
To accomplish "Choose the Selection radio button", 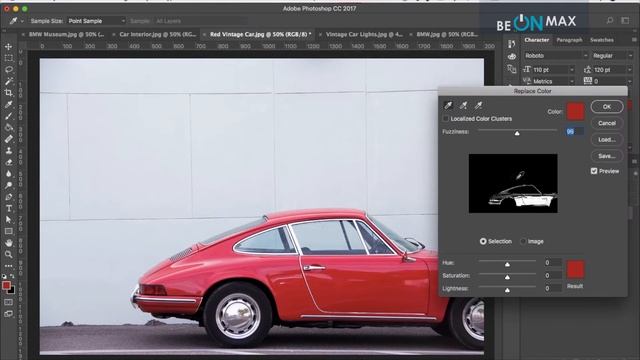I will coord(483,242).
